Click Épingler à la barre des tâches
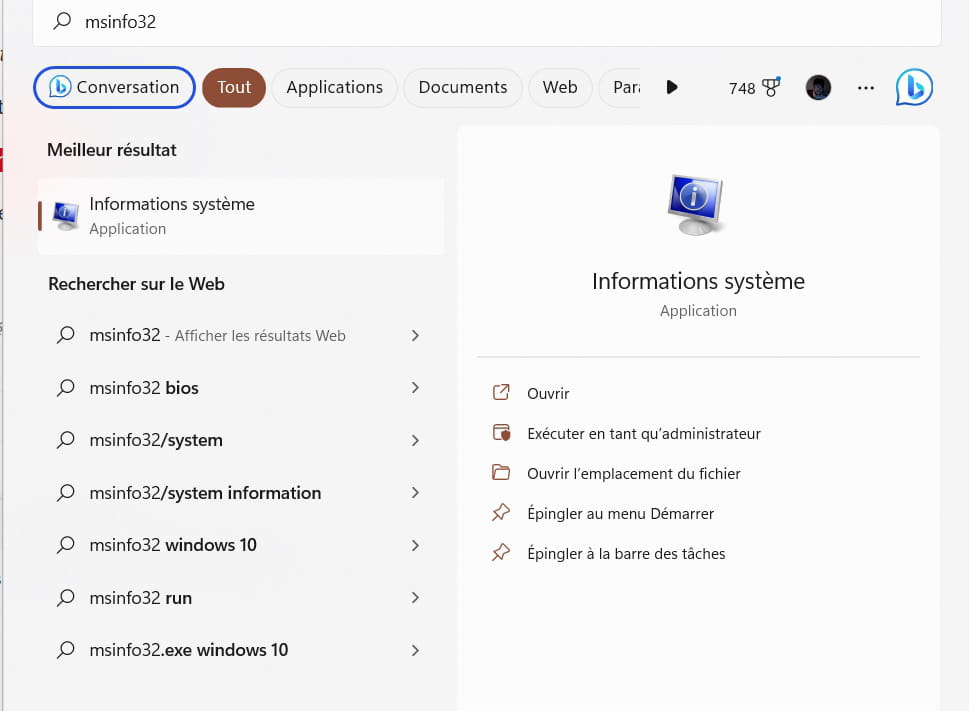Image resolution: width=969 pixels, height=711 pixels. [x=626, y=554]
